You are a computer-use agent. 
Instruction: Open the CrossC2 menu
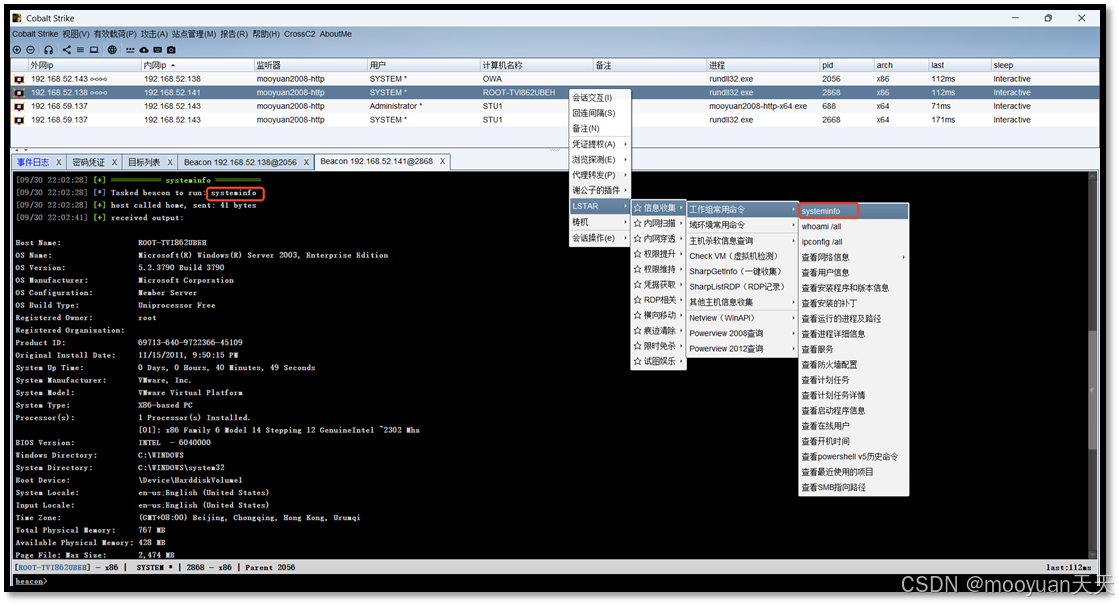(299, 34)
